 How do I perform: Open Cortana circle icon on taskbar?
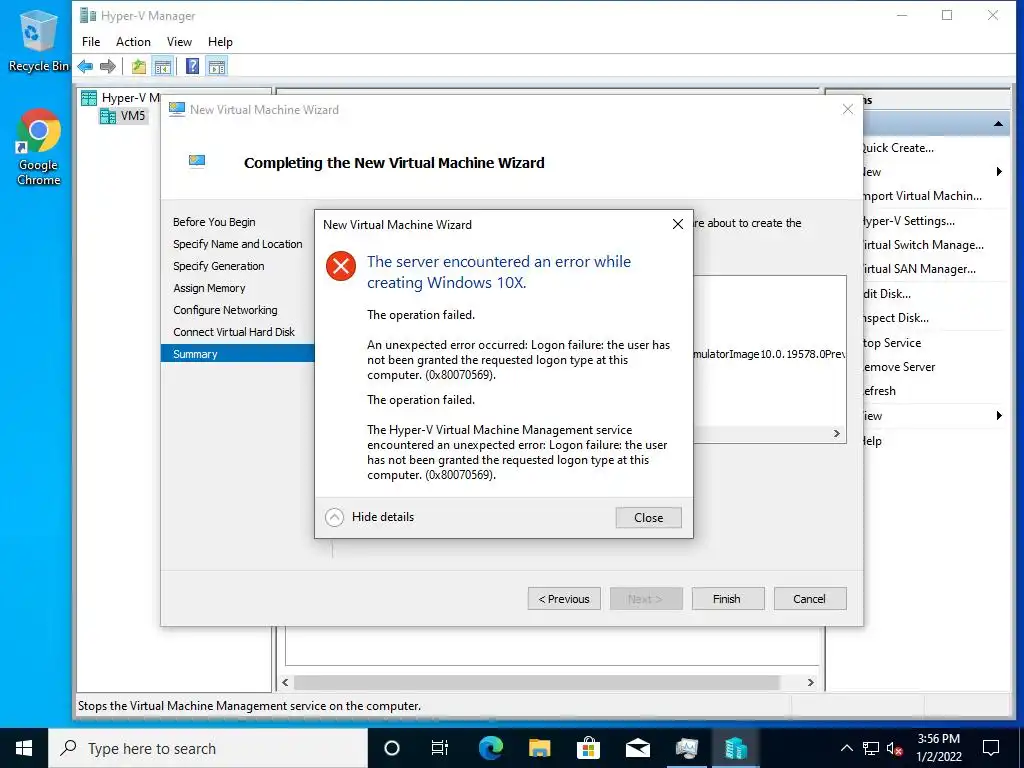pyautogui.click(x=391, y=748)
